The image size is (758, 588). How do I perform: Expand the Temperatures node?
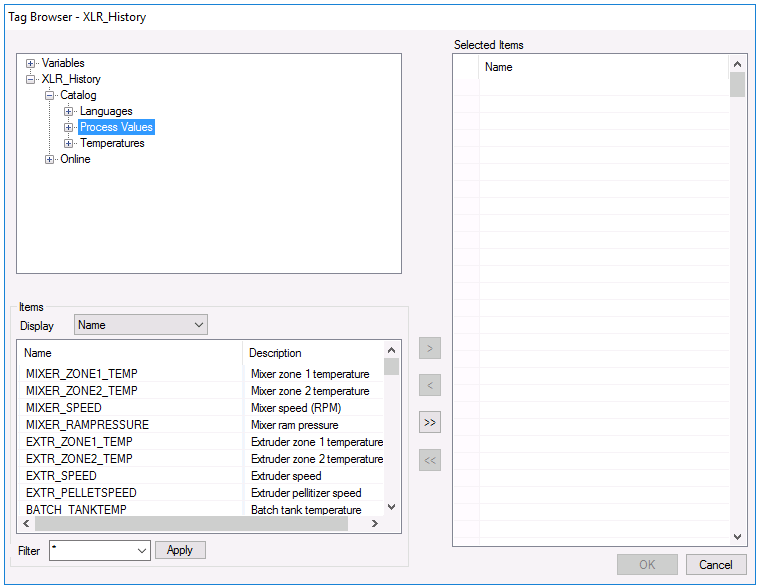69,143
